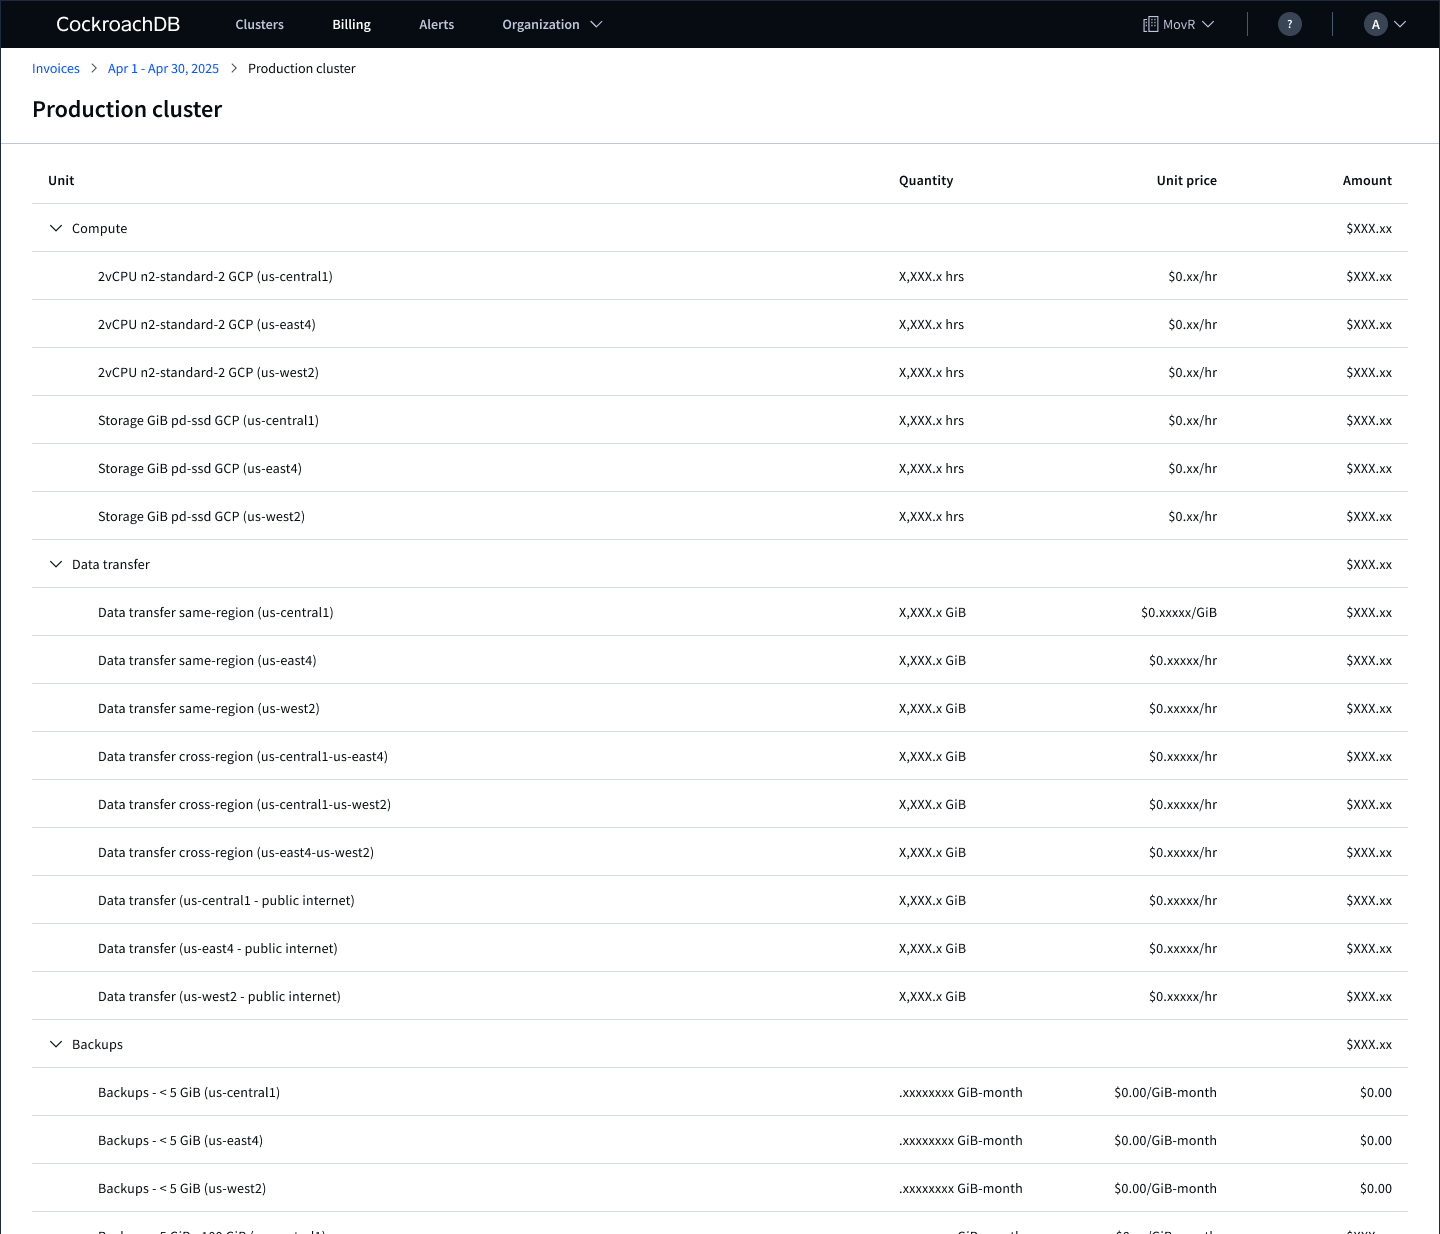Click Backups - < 5 GiB (us-central1)
Viewport: 1440px width, 1234px height.
coord(189,1092)
